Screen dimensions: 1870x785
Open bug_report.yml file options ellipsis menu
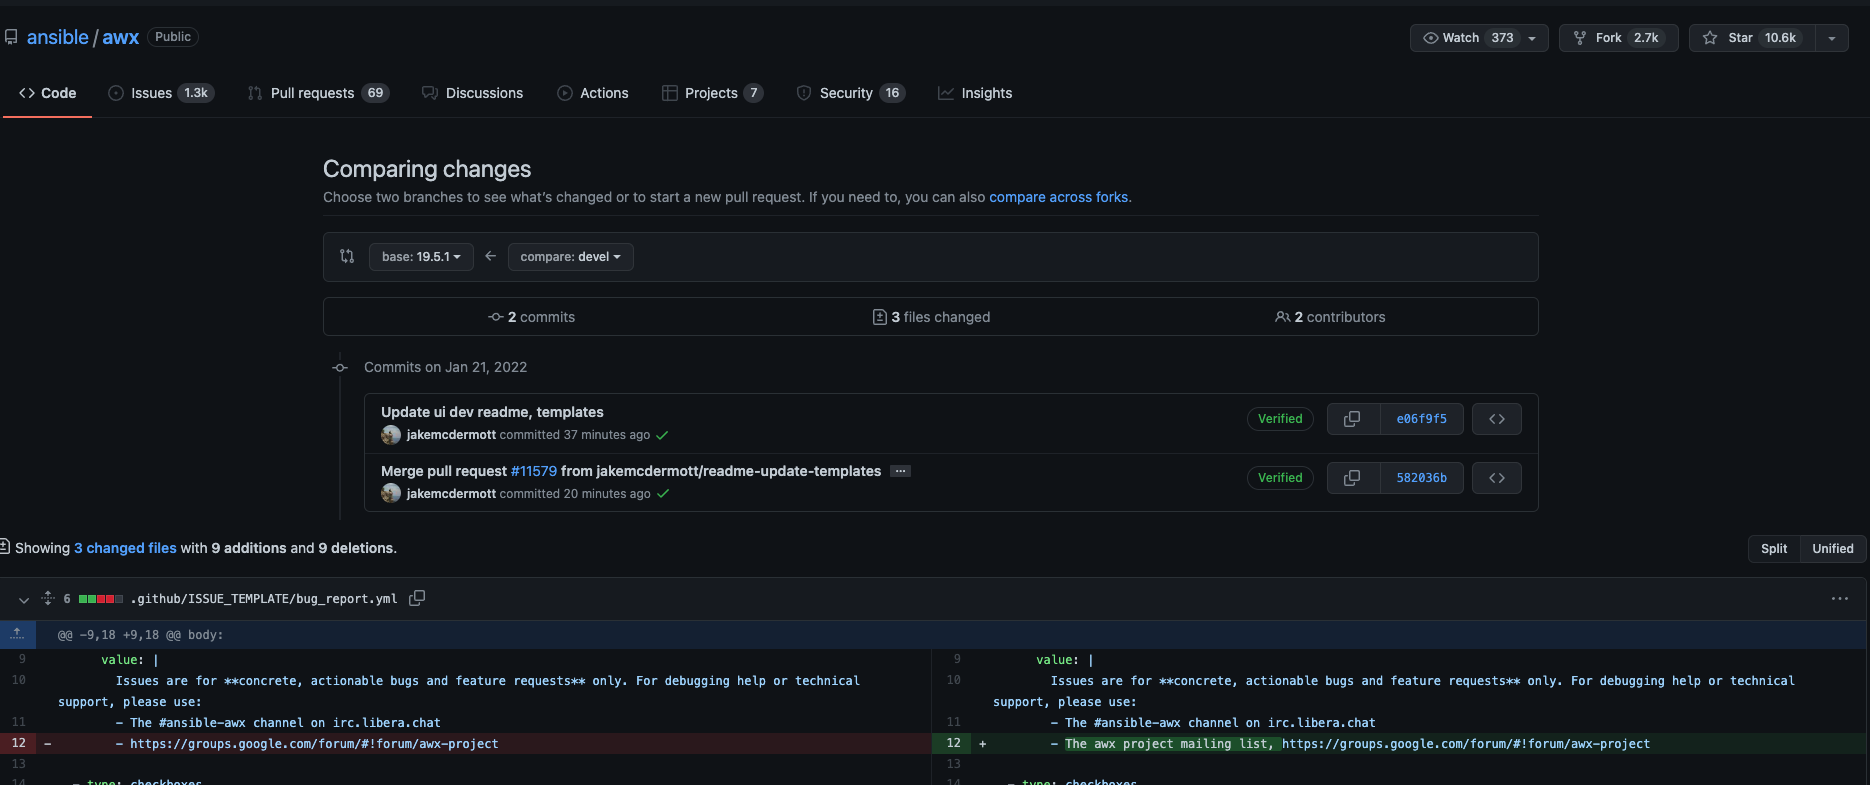tap(1839, 598)
